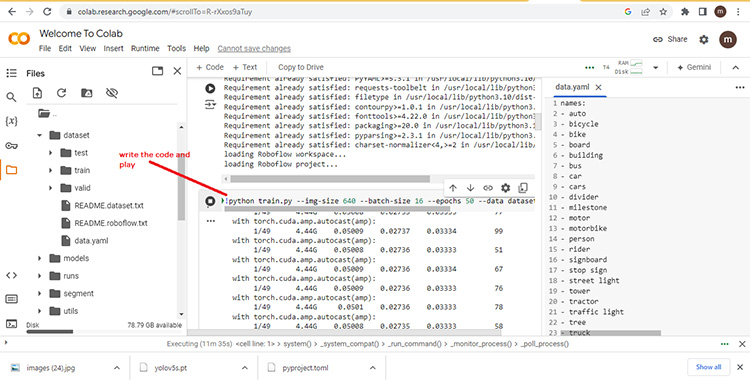The image size is (750, 382).
Task: Open the File menu
Action: pyautogui.click(x=45, y=48)
